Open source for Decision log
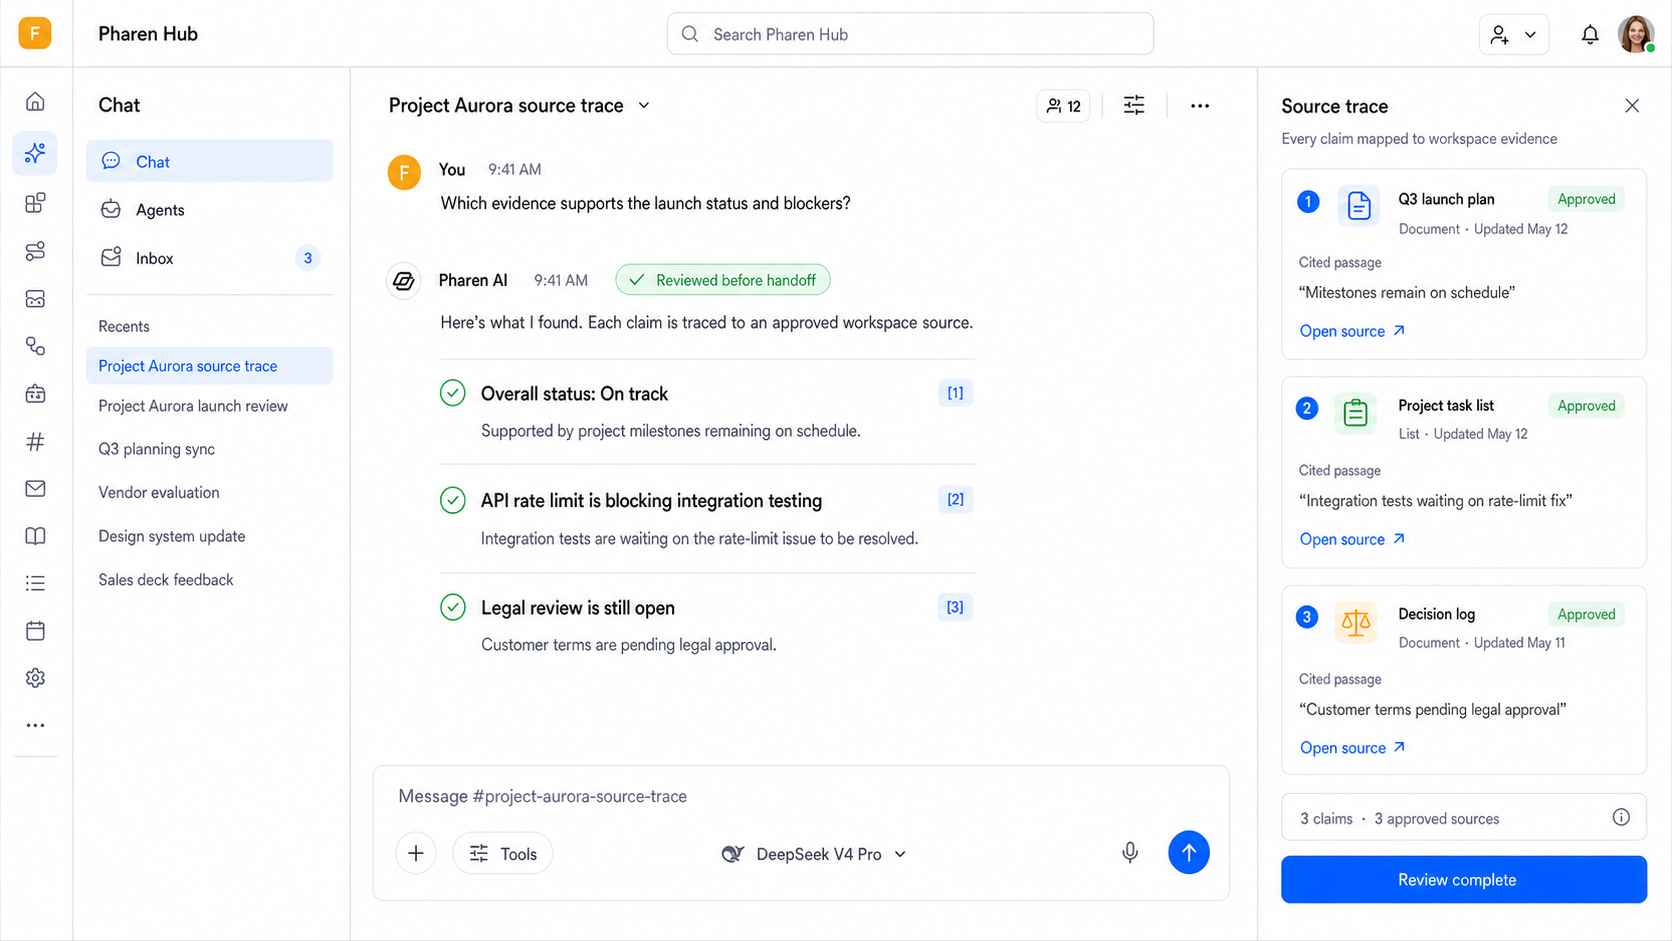 (1352, 748)
